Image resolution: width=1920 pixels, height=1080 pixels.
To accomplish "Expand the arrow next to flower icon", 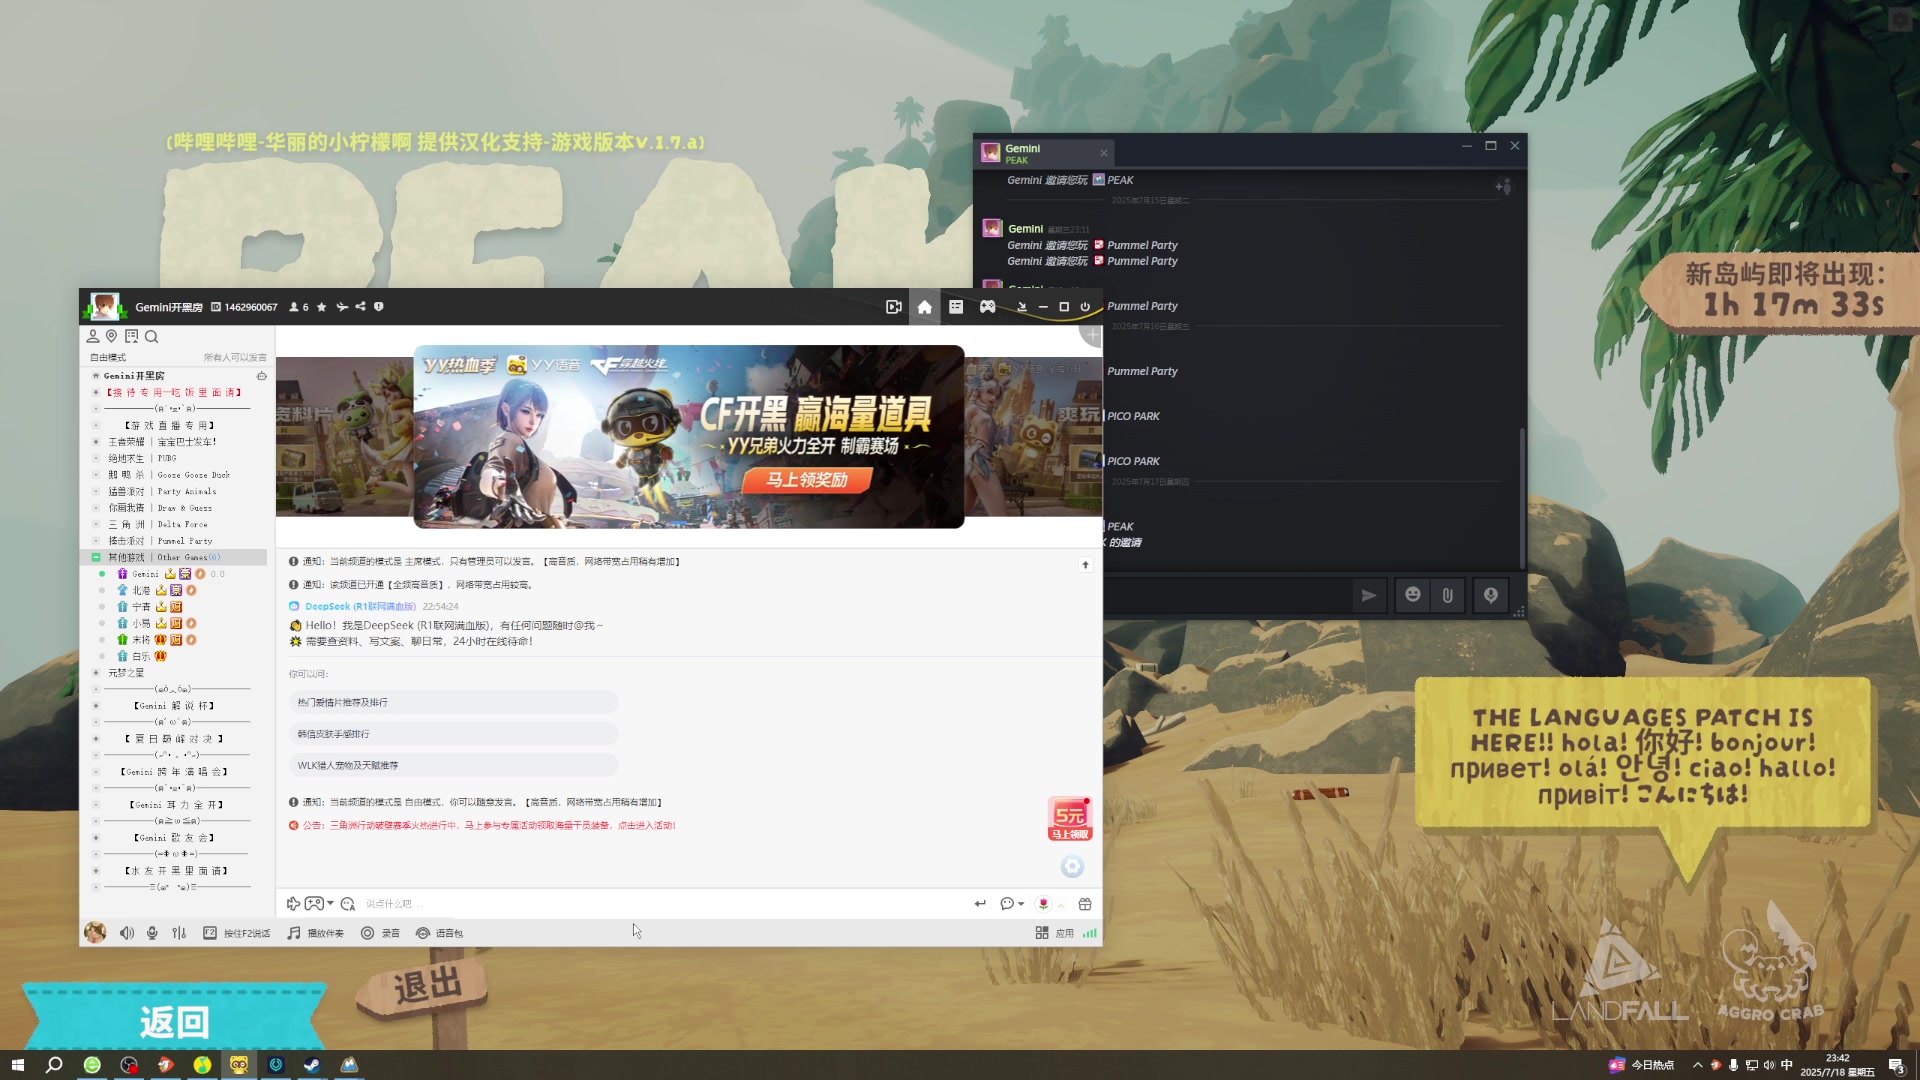I will pyautogui.click(x=1061, y=905).
